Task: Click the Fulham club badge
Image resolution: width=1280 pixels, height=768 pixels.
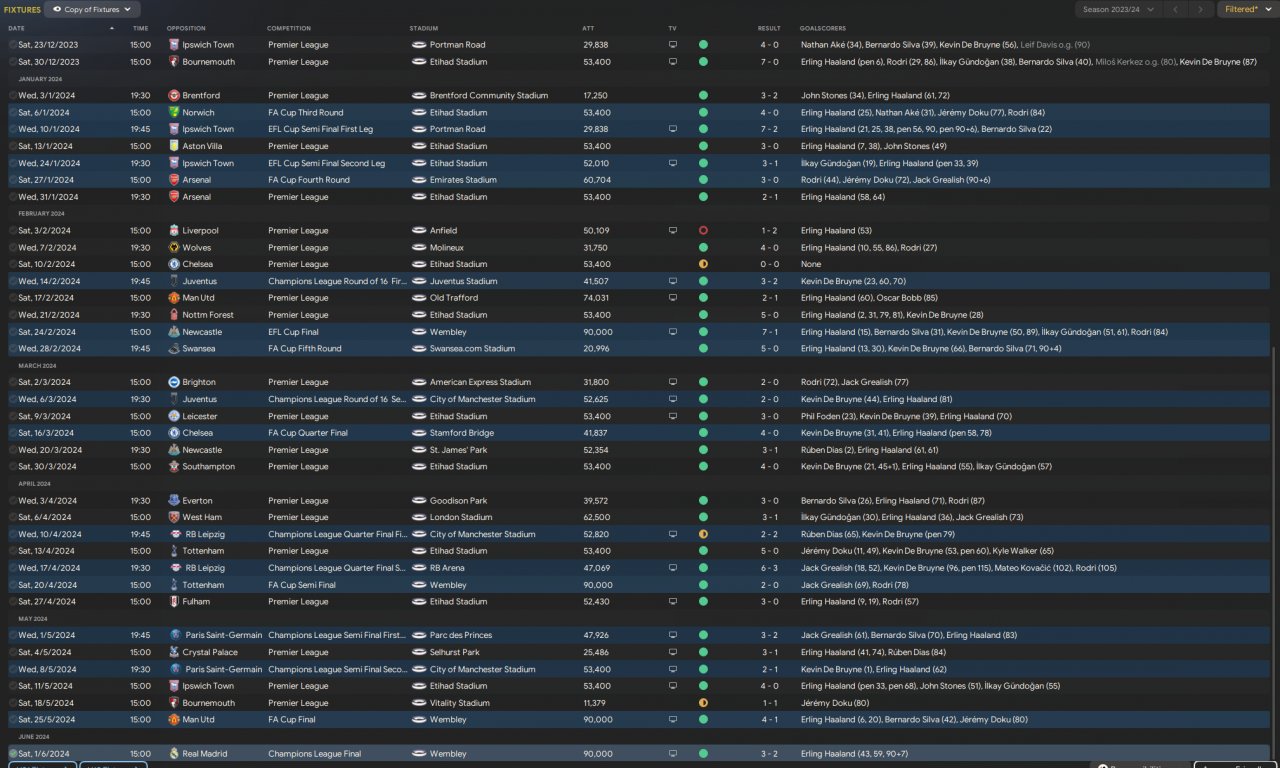Action: coord(174,602)
